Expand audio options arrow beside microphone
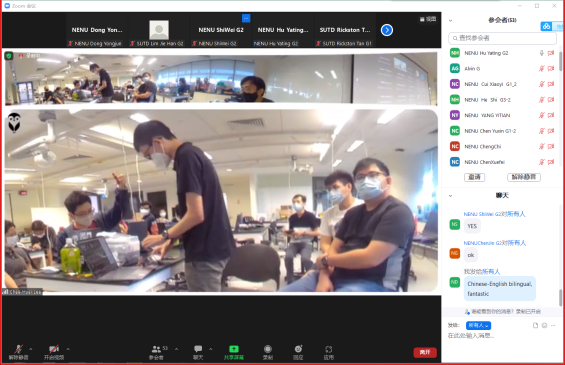 [31, 349]
